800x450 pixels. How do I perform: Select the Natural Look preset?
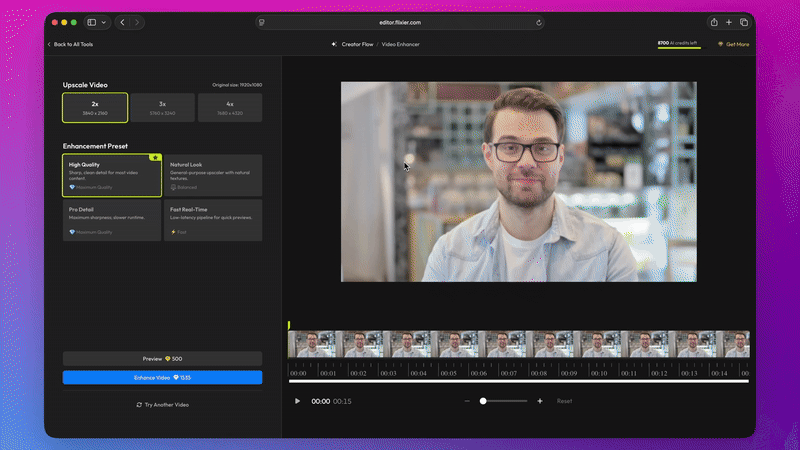214,175
